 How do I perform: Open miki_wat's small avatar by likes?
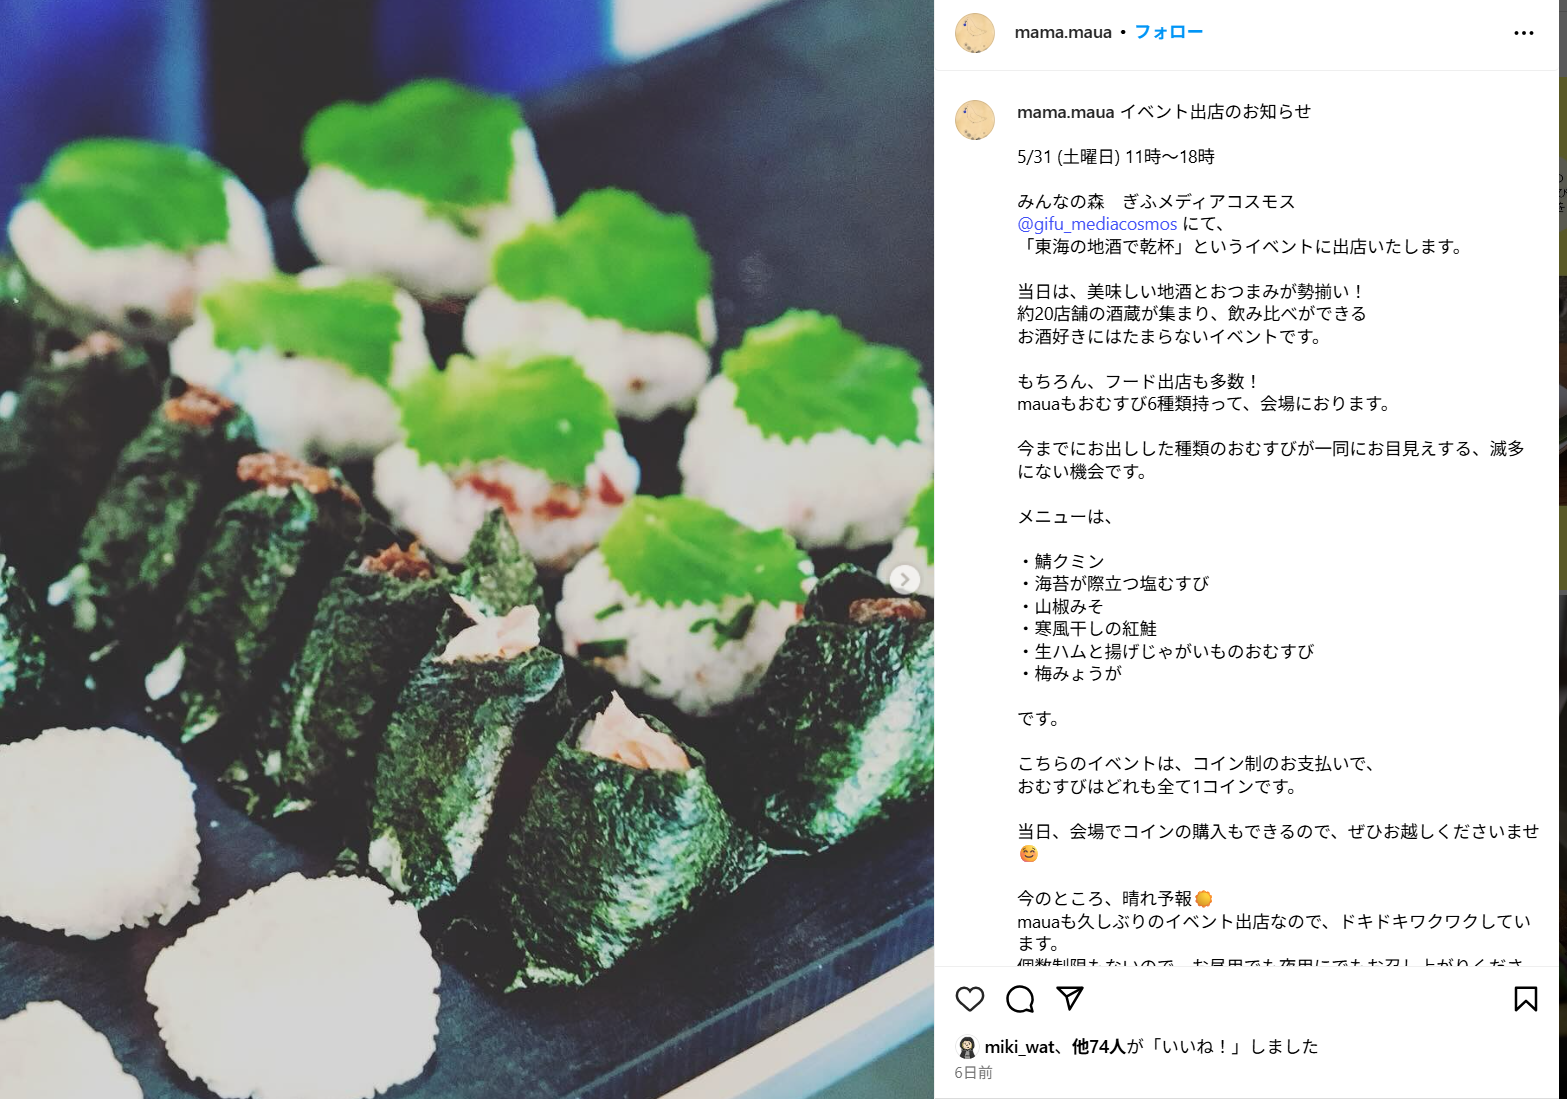(967, 1047)
